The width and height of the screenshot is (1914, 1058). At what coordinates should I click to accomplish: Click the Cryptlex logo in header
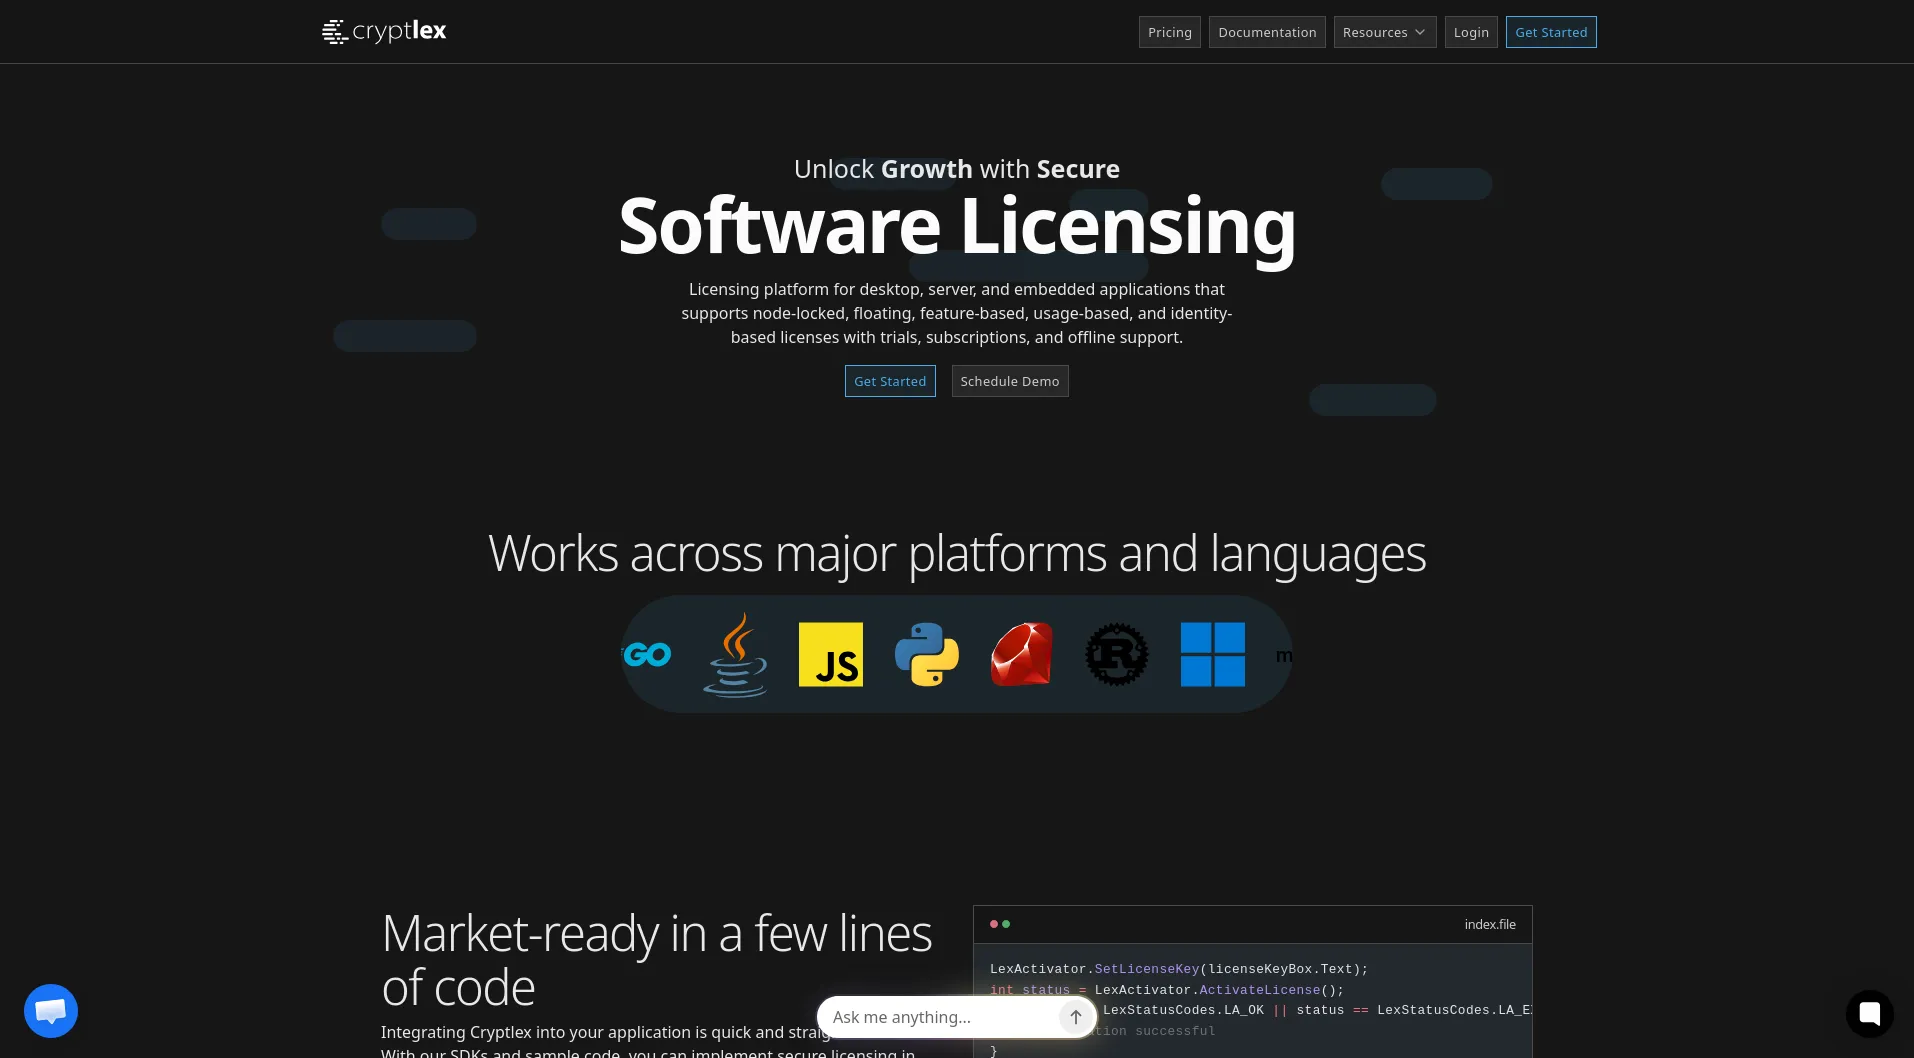[384, 32]
